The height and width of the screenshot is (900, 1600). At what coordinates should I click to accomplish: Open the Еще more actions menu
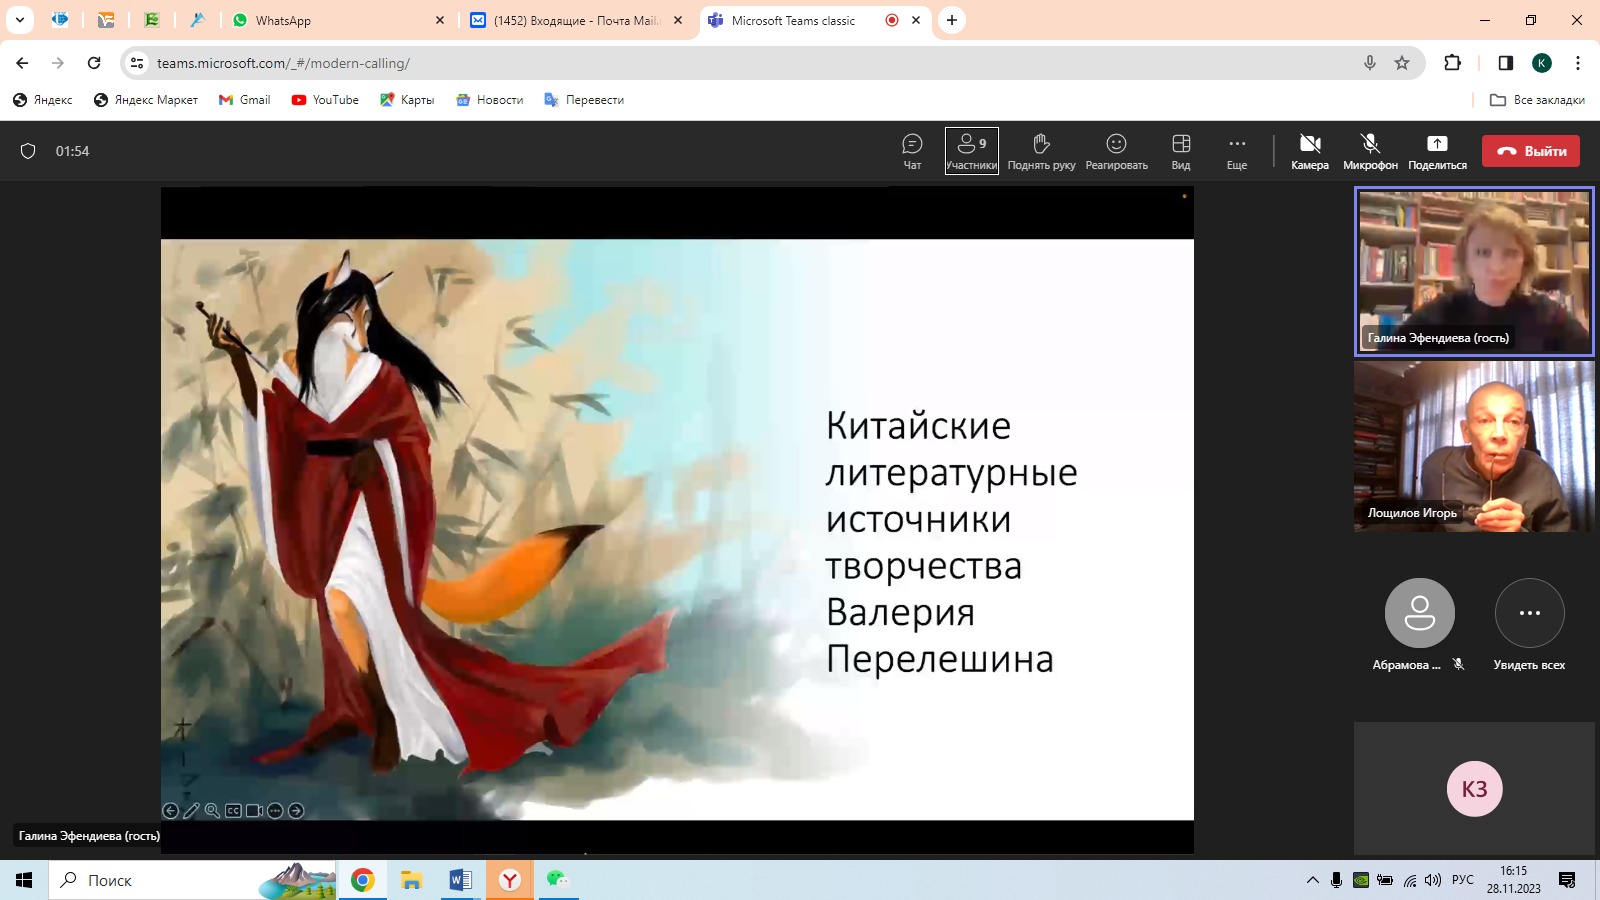tap(1237, 151)
